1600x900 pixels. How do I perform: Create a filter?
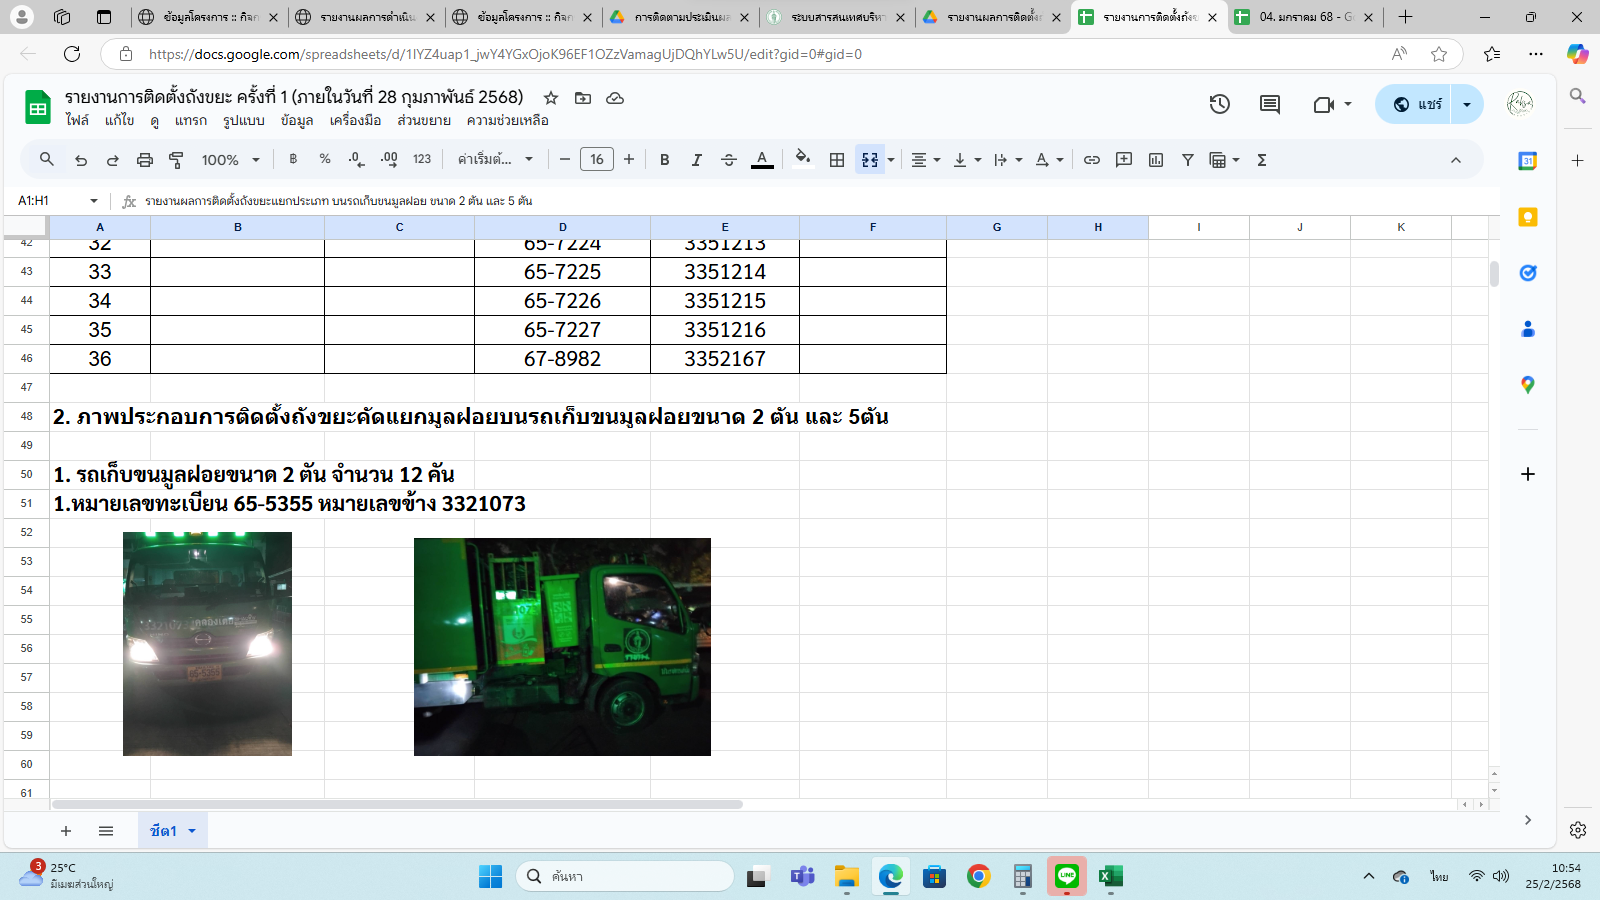pos(1188,160)
